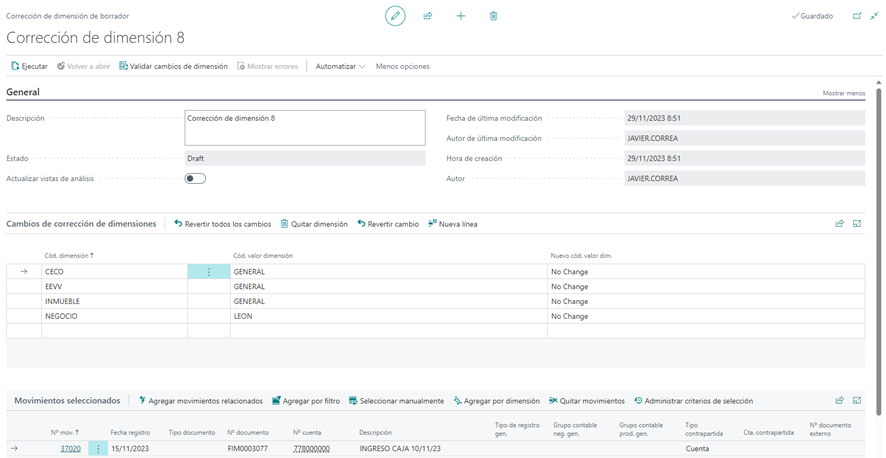This screenshot has height=458, width=886.
Task: Click the LEON dimension value cell
Action: [389, 316]
